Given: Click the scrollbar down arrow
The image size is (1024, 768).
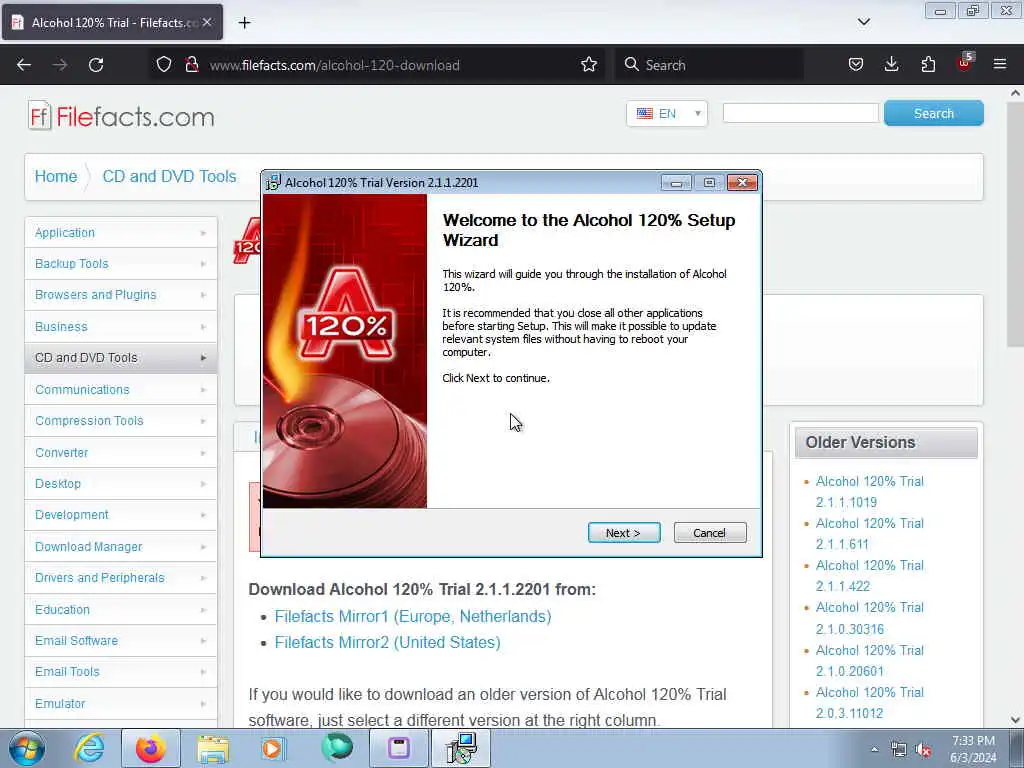Looking at the screenshot, I should pos(1015,720).
